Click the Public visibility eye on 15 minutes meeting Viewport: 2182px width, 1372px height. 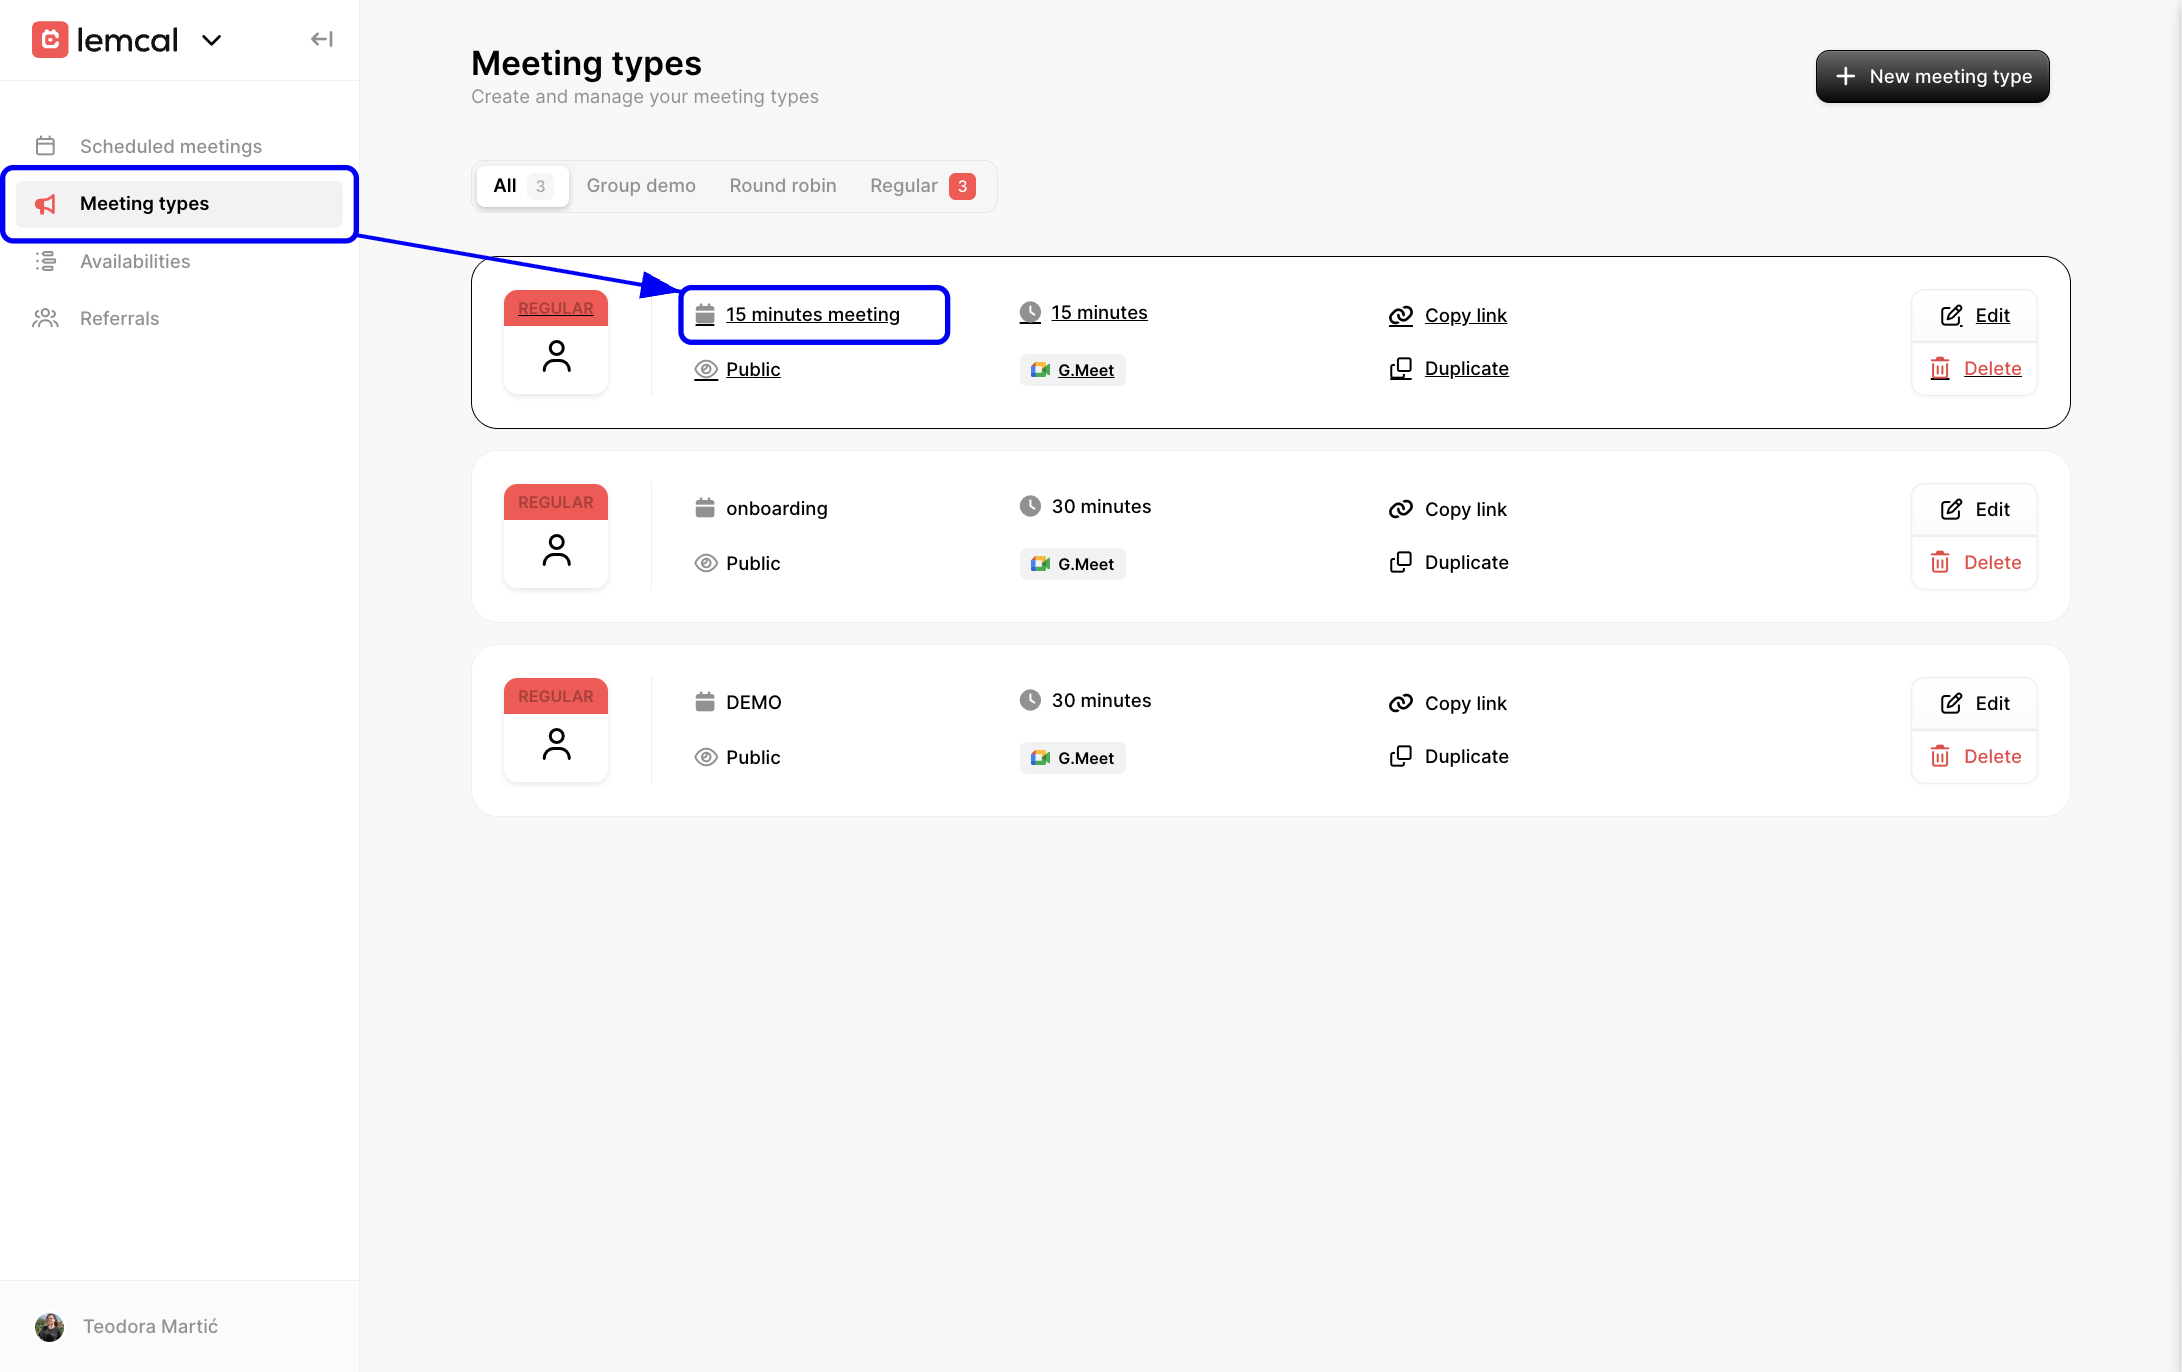(707, 369)
